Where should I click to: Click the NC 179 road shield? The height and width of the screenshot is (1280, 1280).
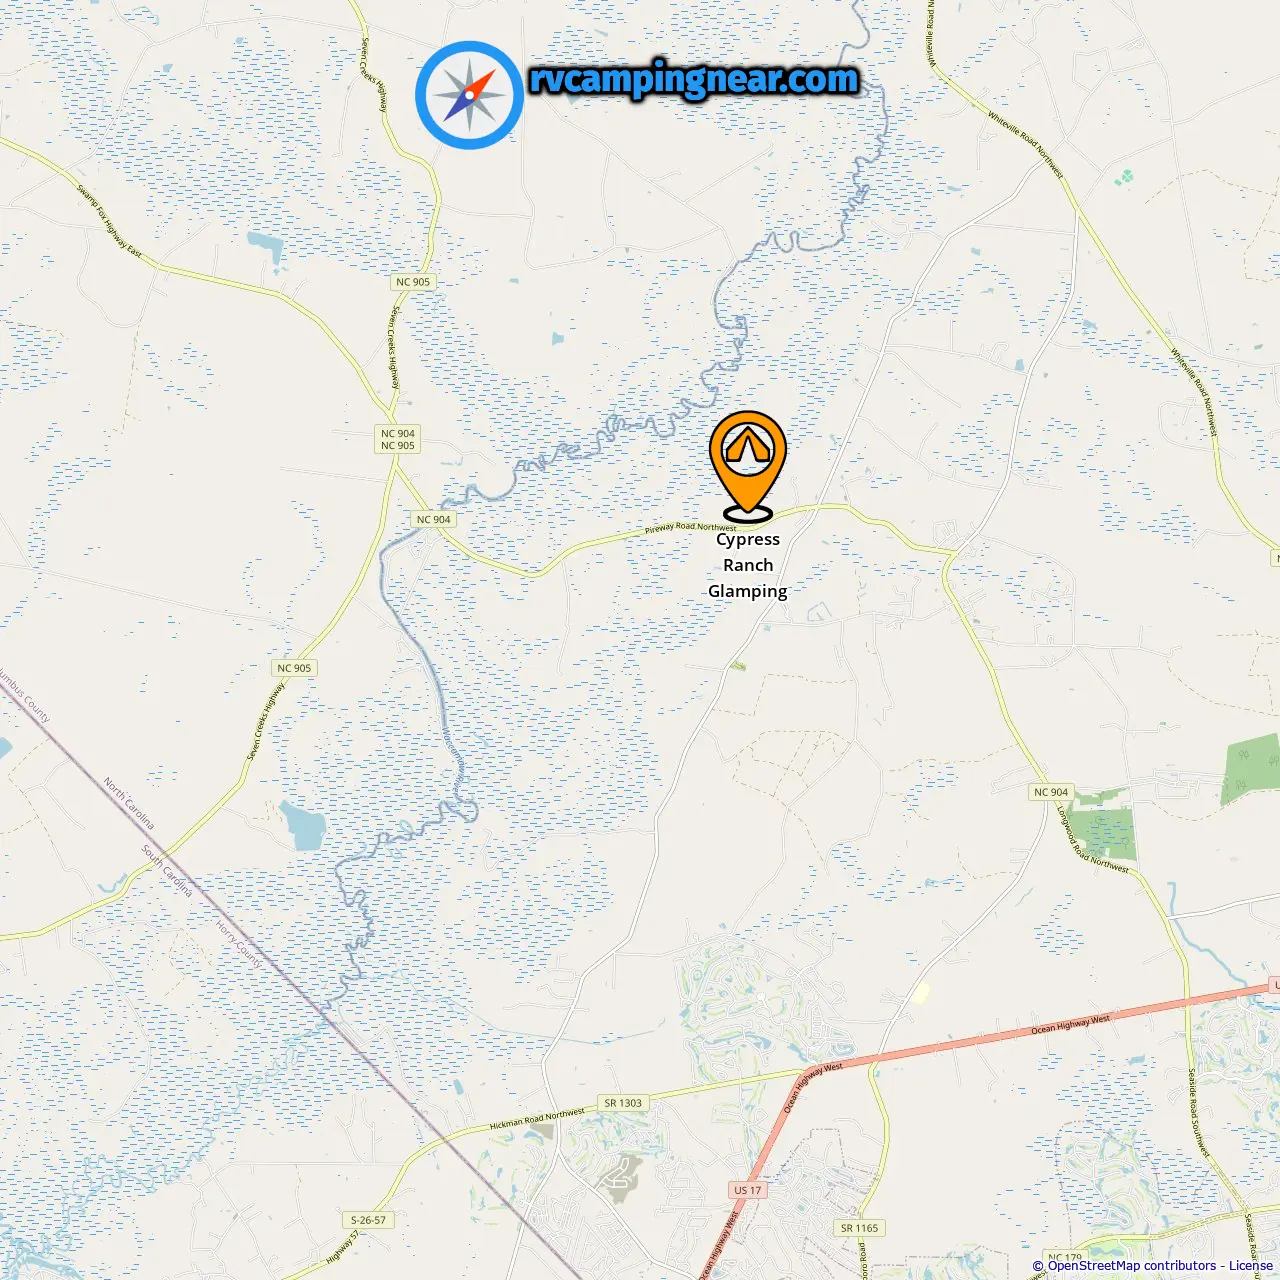[x=1065, y=1258]
